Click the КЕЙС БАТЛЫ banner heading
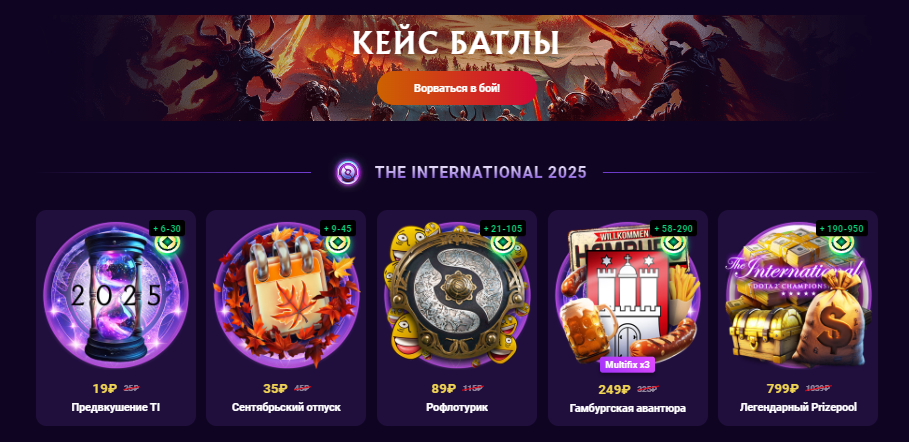The width and height of the screenshot is (909, 442). tap(456, 43)
